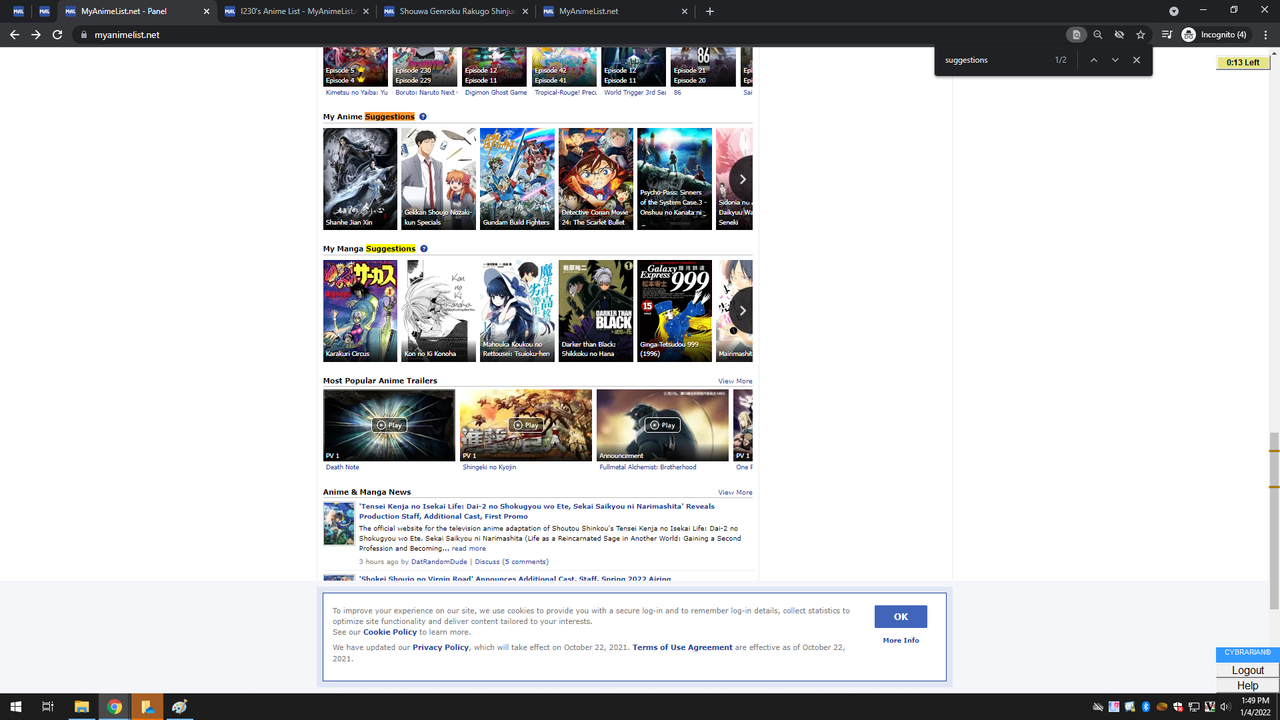The width and height of the screenshot is (1280, 720).
Task: Play the Shingeki no Kyojin trailer
Action: (525, 425)
